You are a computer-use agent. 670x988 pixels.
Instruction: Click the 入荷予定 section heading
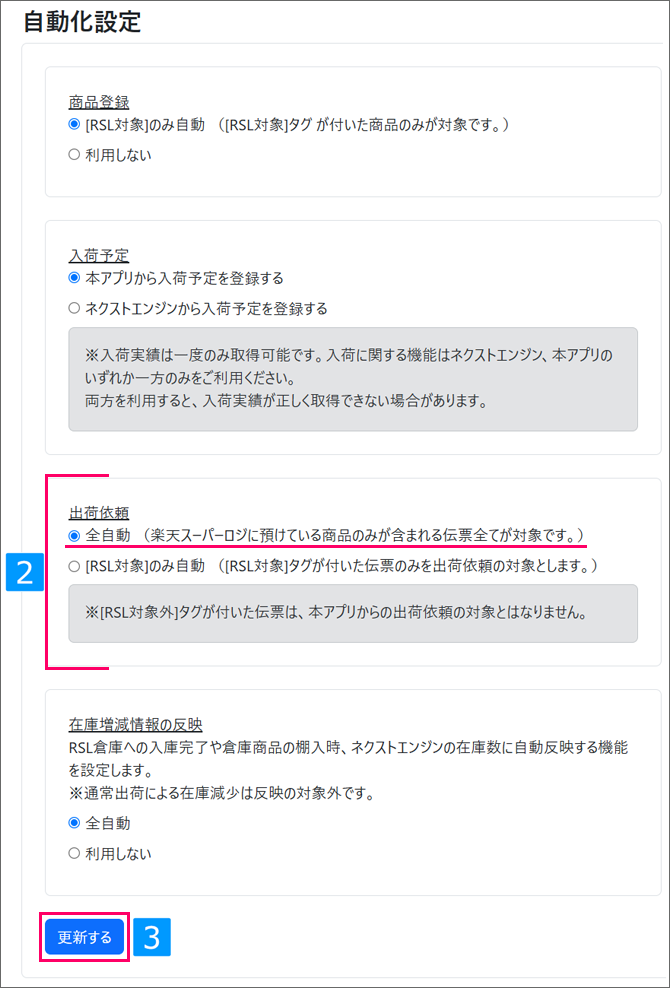tap(99, 255)
